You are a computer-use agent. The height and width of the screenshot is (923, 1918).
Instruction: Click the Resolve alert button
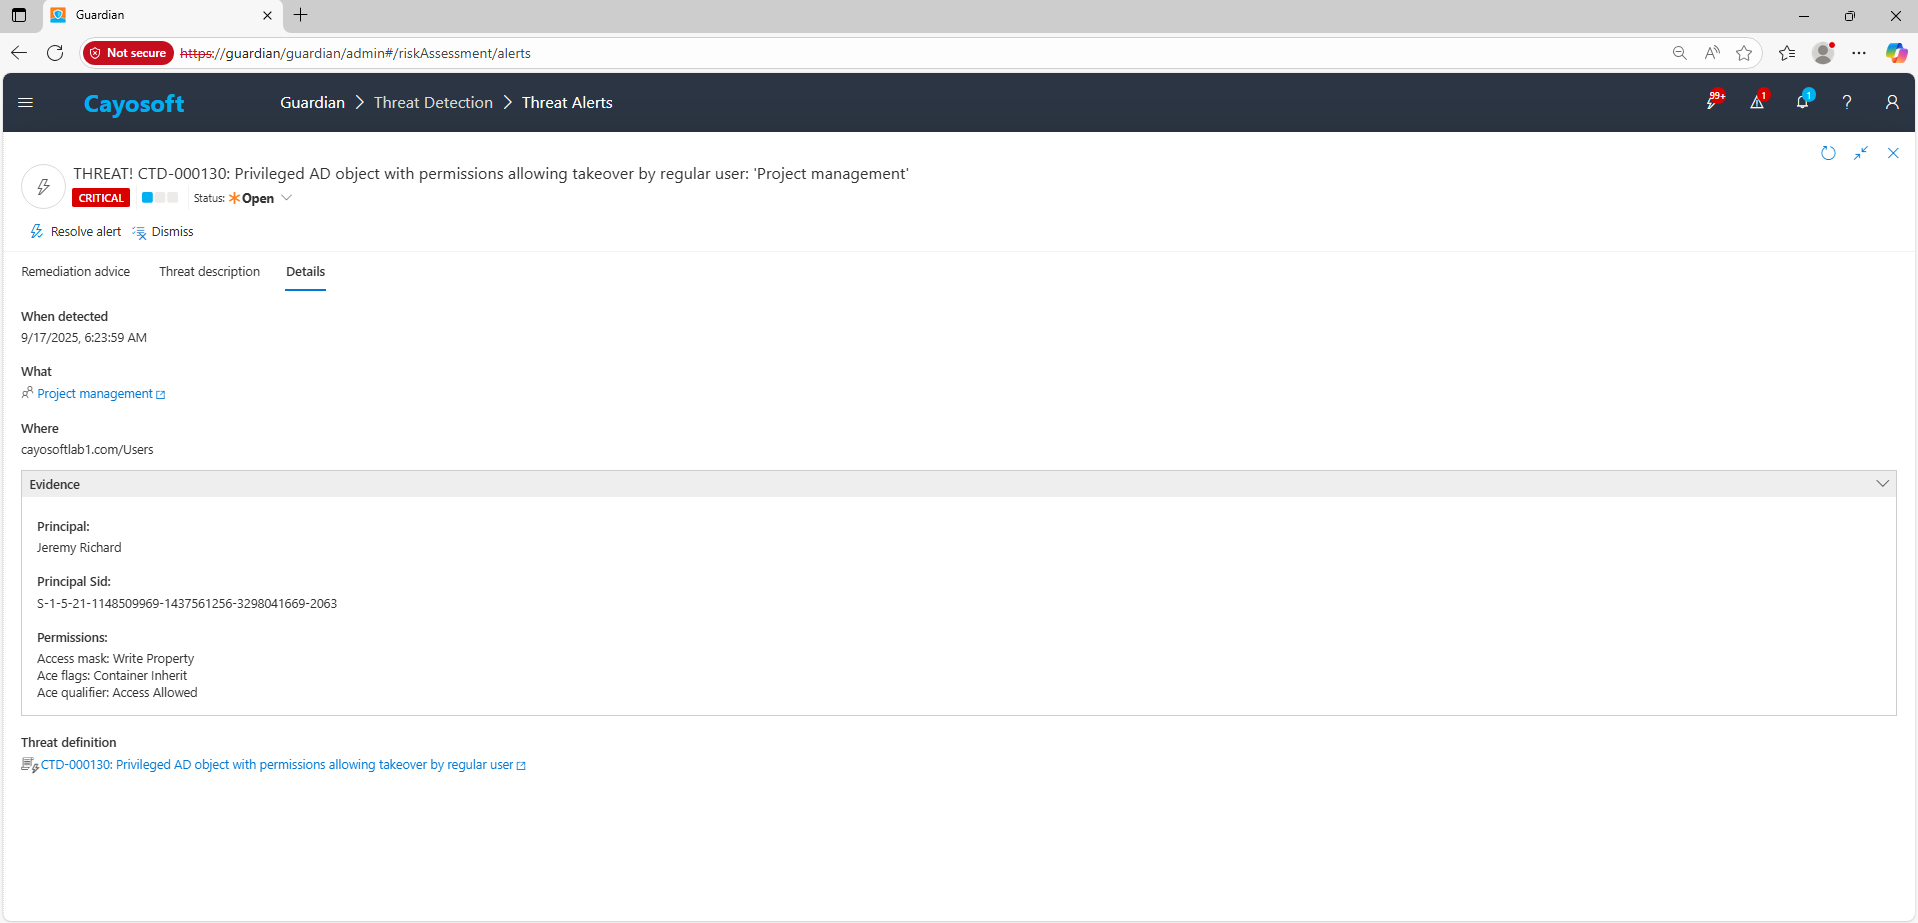[76, 232]
